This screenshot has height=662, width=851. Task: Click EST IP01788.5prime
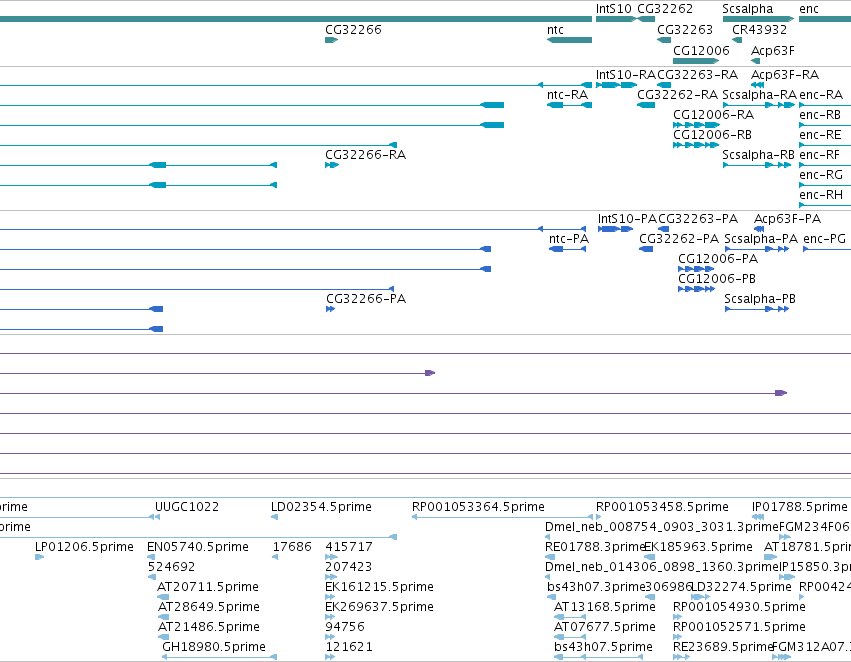click(800, 507)
